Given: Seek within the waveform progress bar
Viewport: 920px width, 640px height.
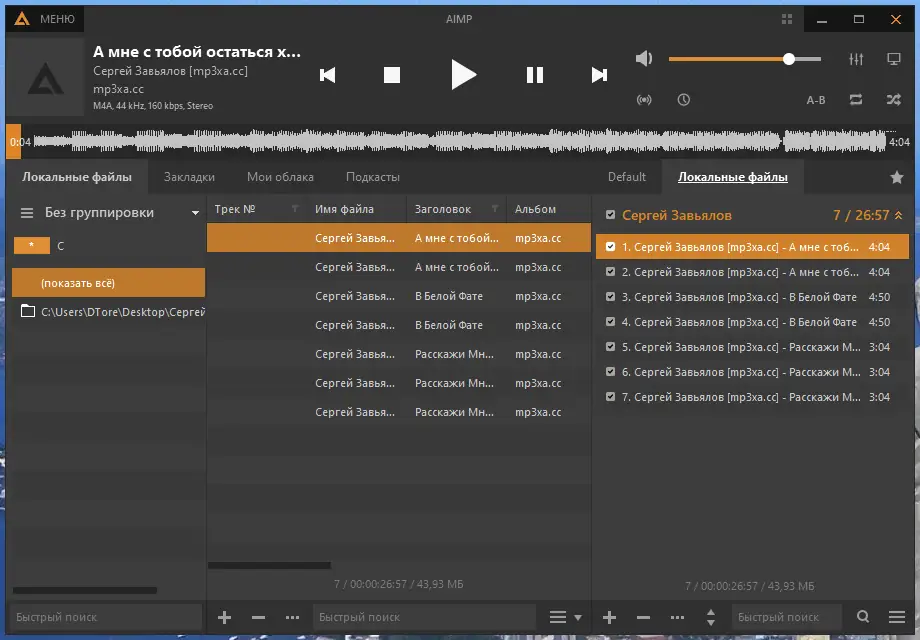Looking at the screenshot, I should pyautogui.click(x=459, y=141).
